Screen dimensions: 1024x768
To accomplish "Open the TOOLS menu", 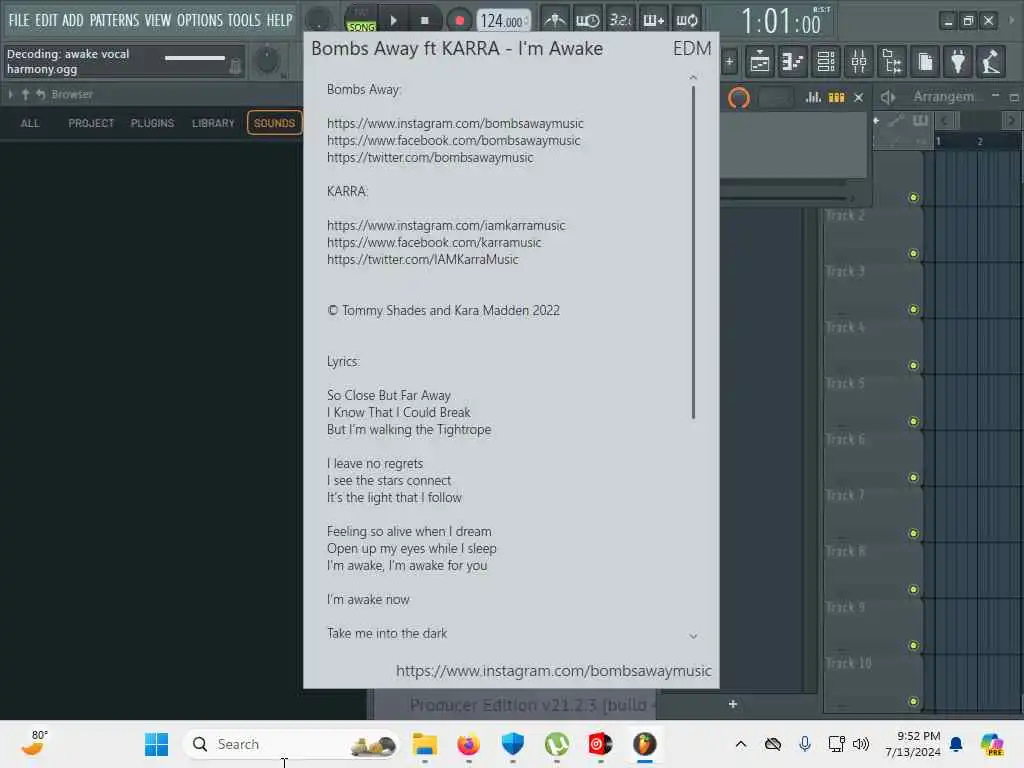I will pos(244,20).
